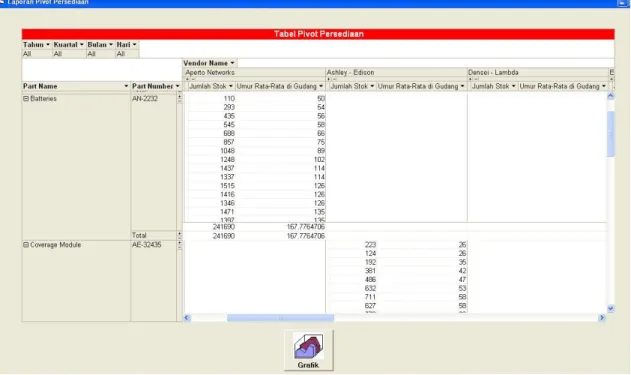Click the horizontal scrollbar left arrow
The height and width of the screenshot is (375, 631).
(x=187, y=318)
